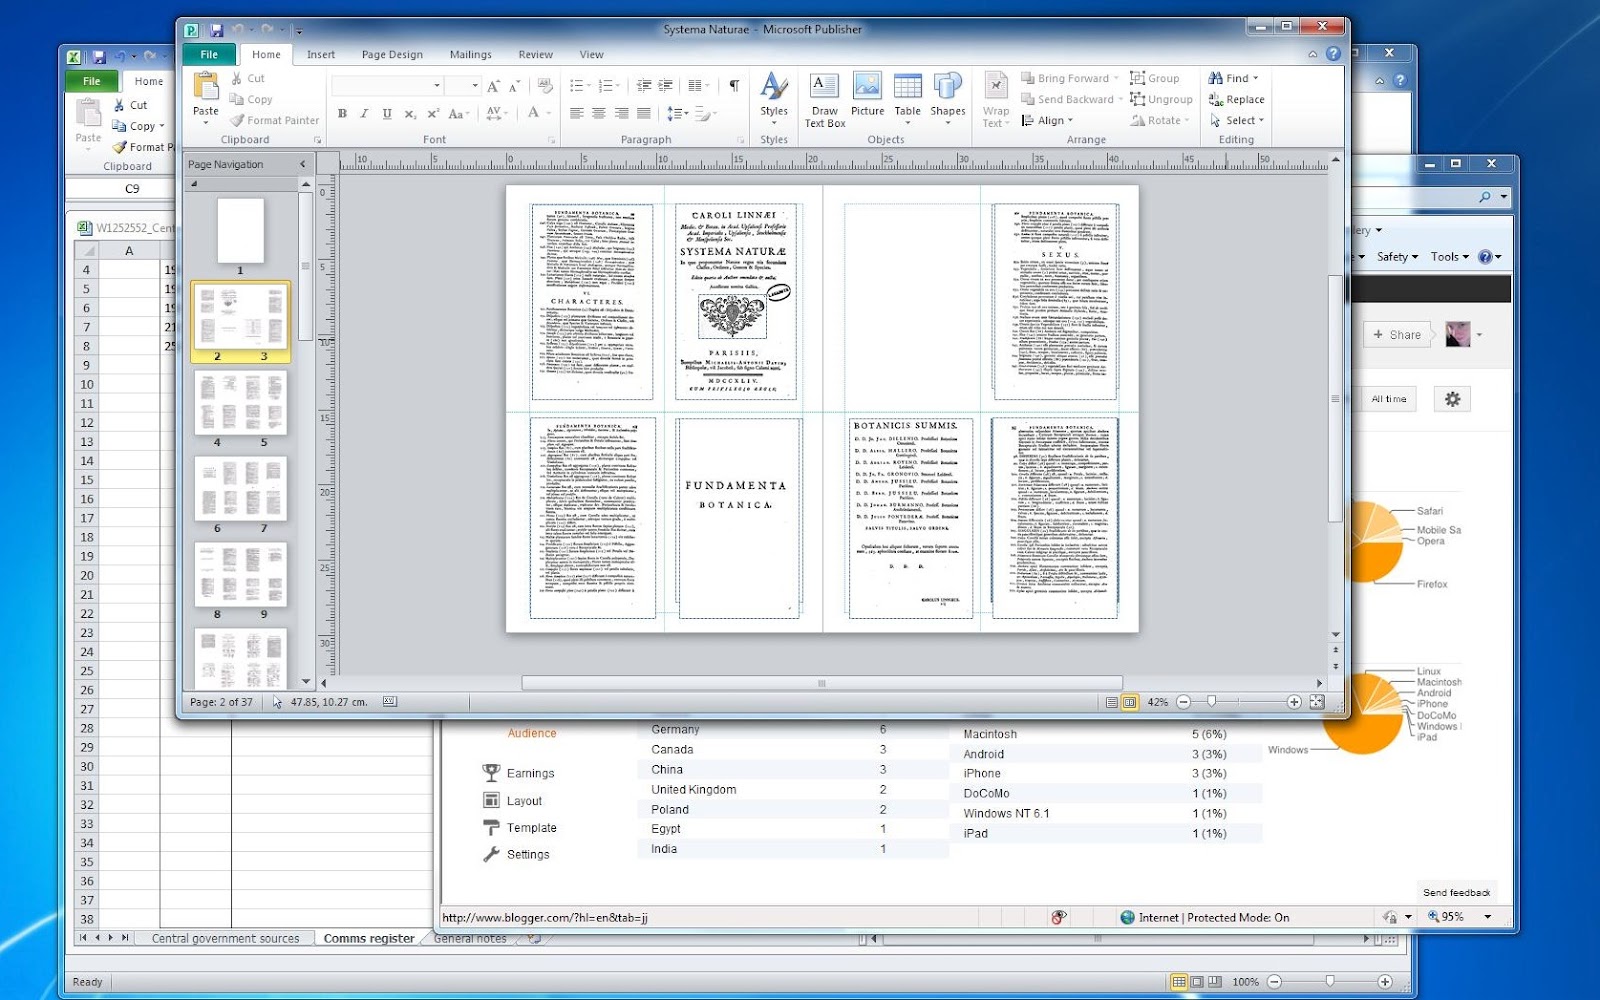Open the Styles gallery

(x=774, y=97)
